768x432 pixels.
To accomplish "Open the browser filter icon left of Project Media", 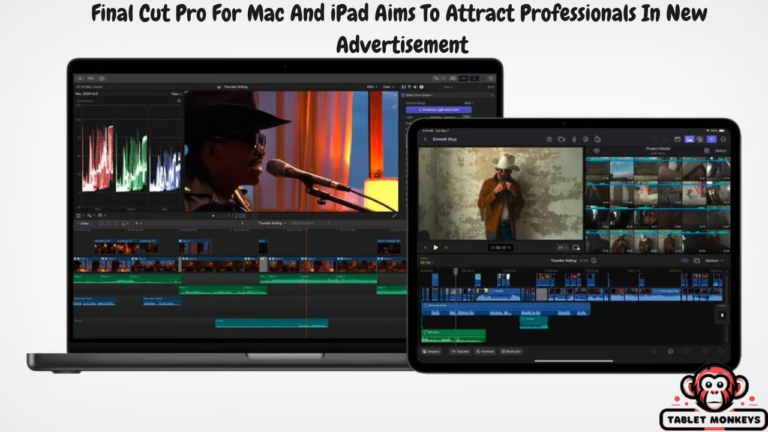I will 597,151.
